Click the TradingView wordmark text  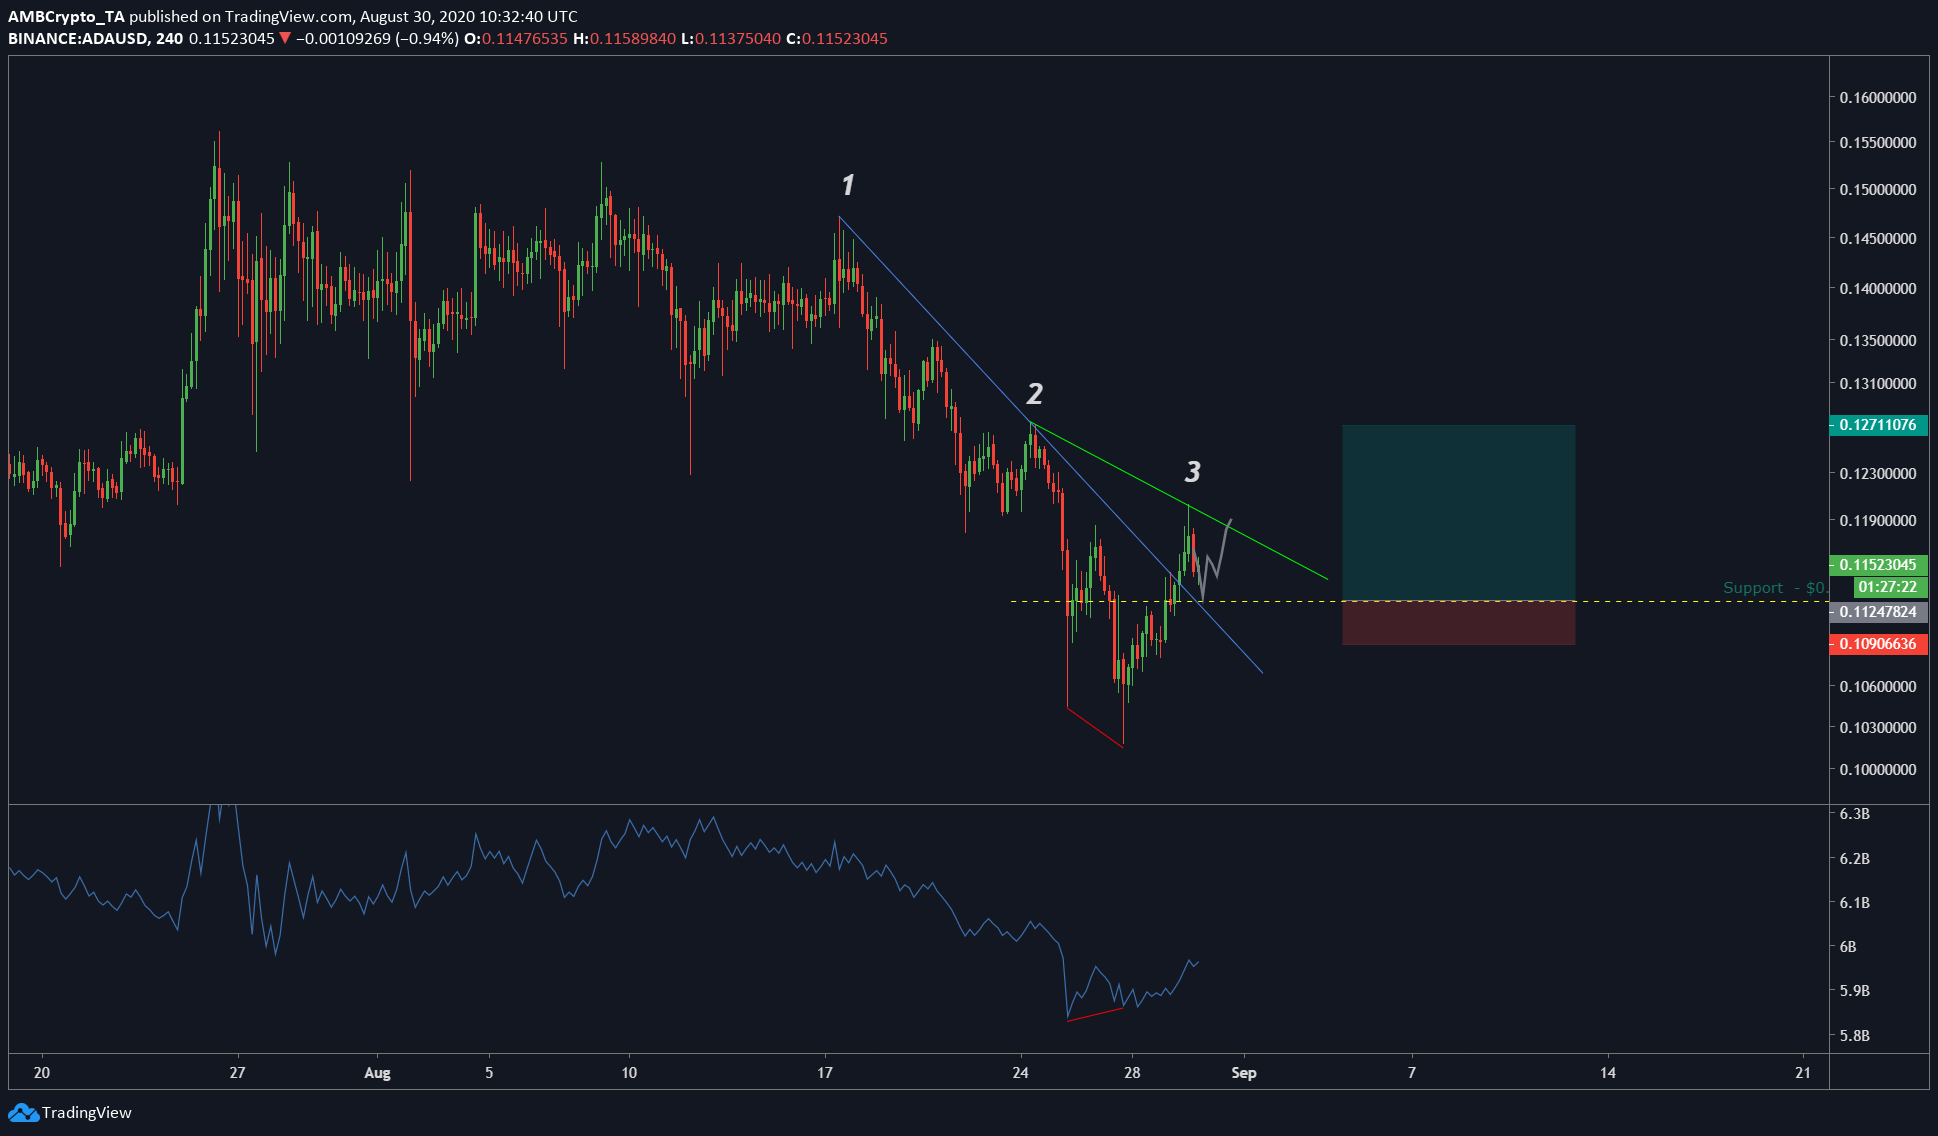coord(87,1112)
